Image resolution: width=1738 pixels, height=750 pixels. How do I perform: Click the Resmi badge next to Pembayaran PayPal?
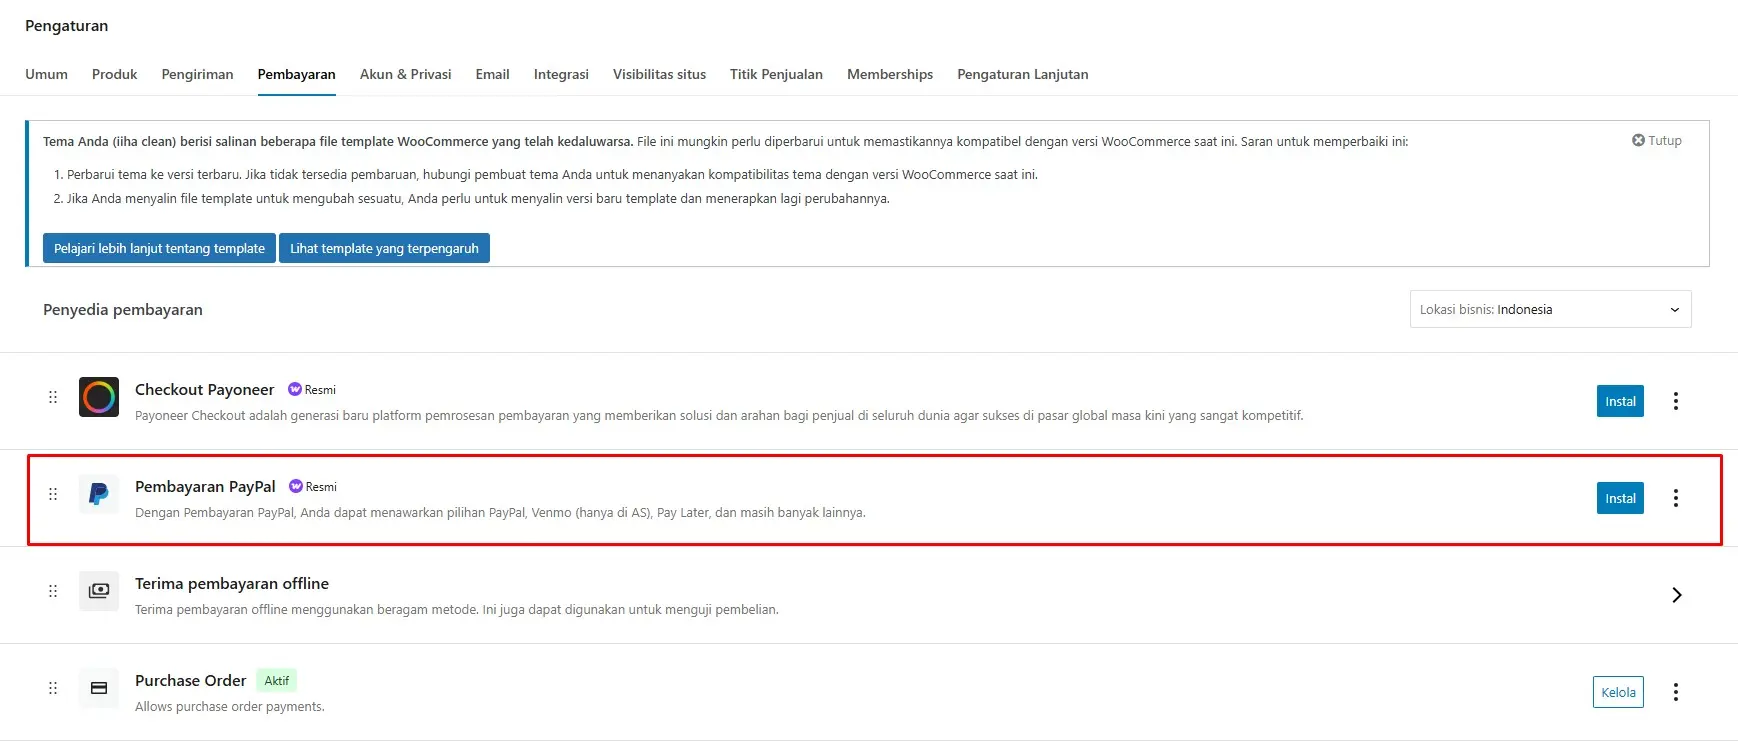(x=313, y=486)
